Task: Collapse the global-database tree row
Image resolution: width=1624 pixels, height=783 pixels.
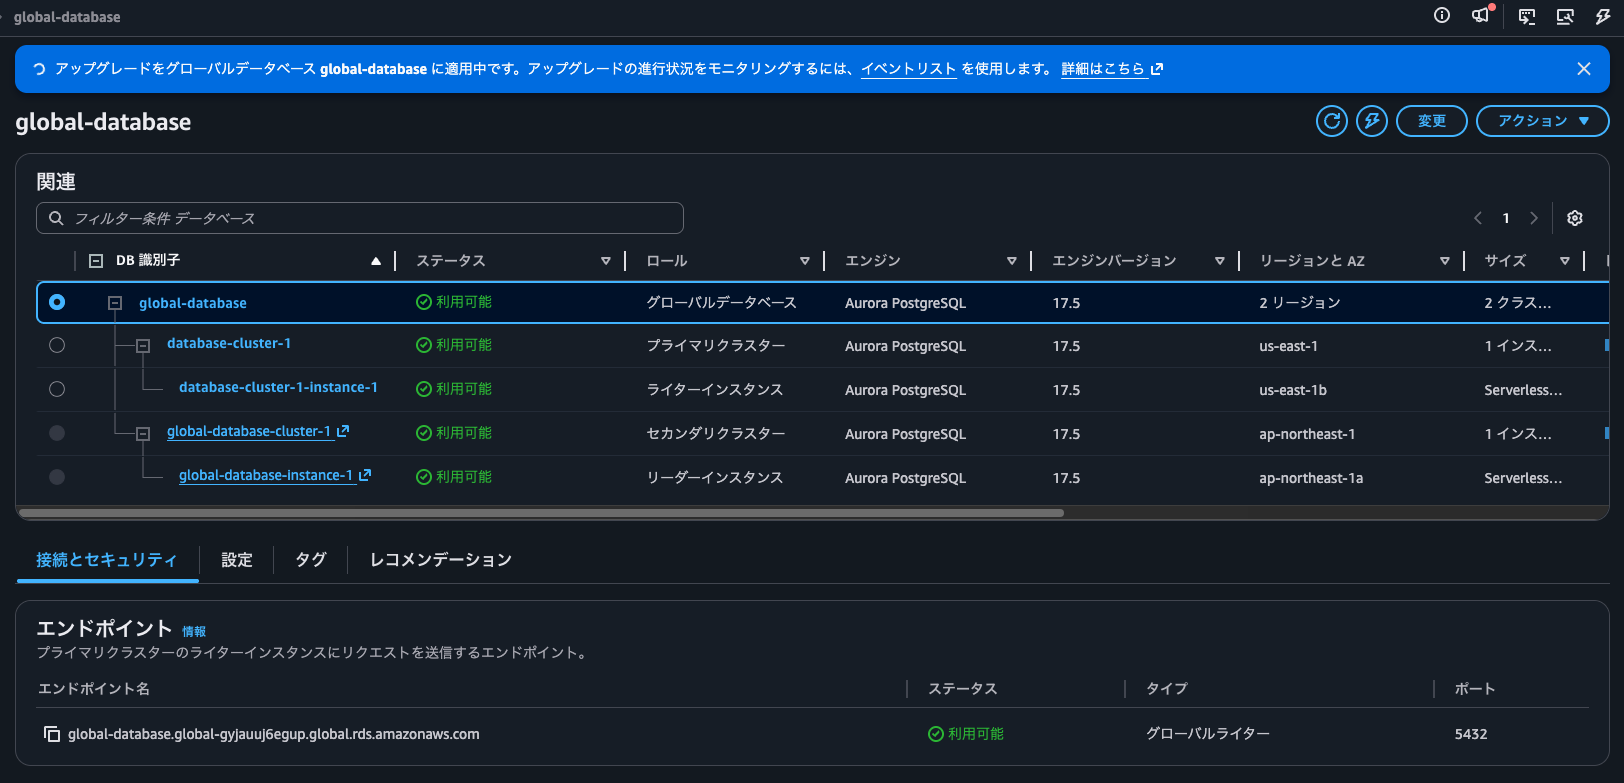Action: (115, 303)
